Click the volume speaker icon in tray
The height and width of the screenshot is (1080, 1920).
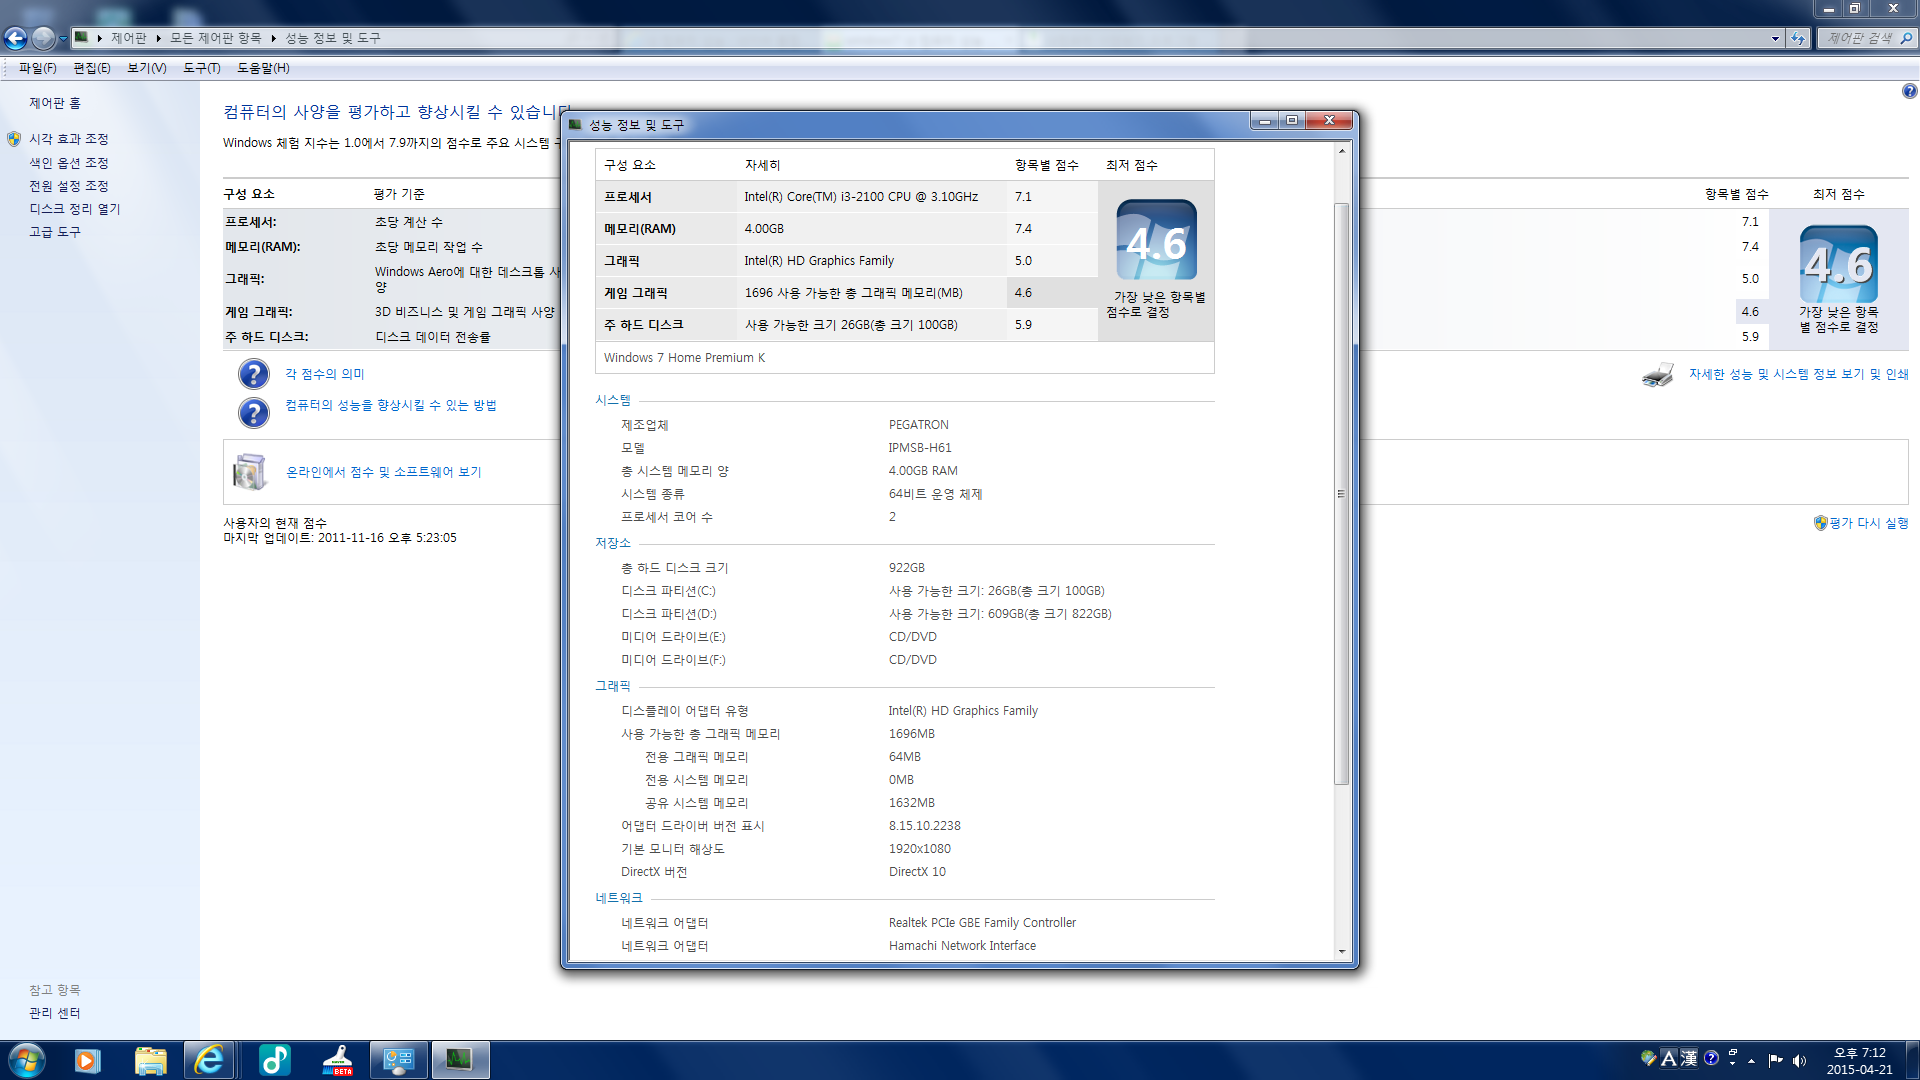(x=1800, y=1060)
